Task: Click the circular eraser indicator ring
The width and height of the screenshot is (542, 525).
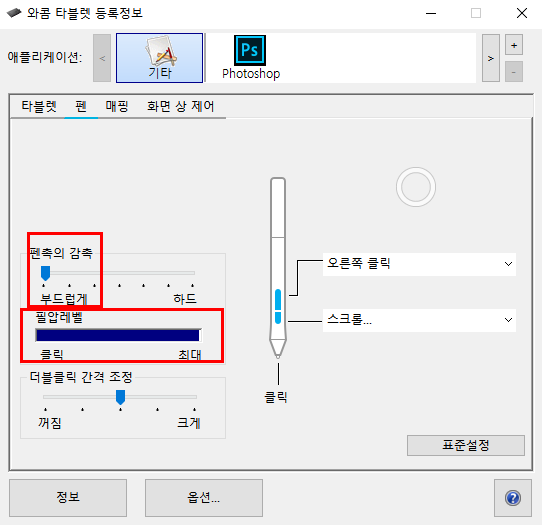Action: 416,187
